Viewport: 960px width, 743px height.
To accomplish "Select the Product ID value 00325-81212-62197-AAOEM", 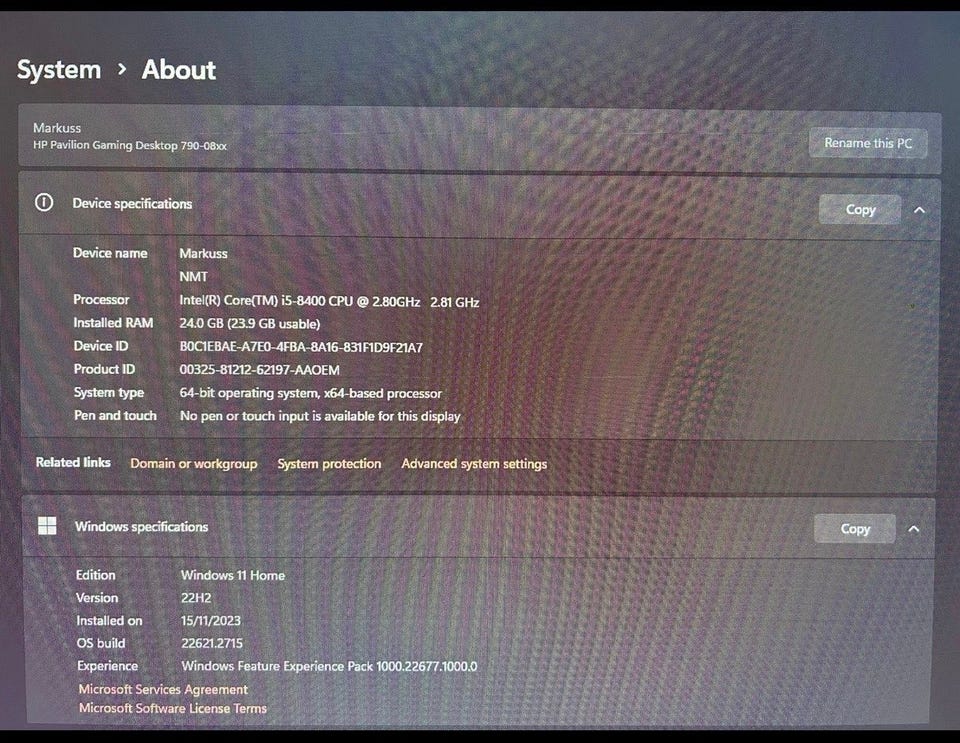I will (x=260, y=370).
